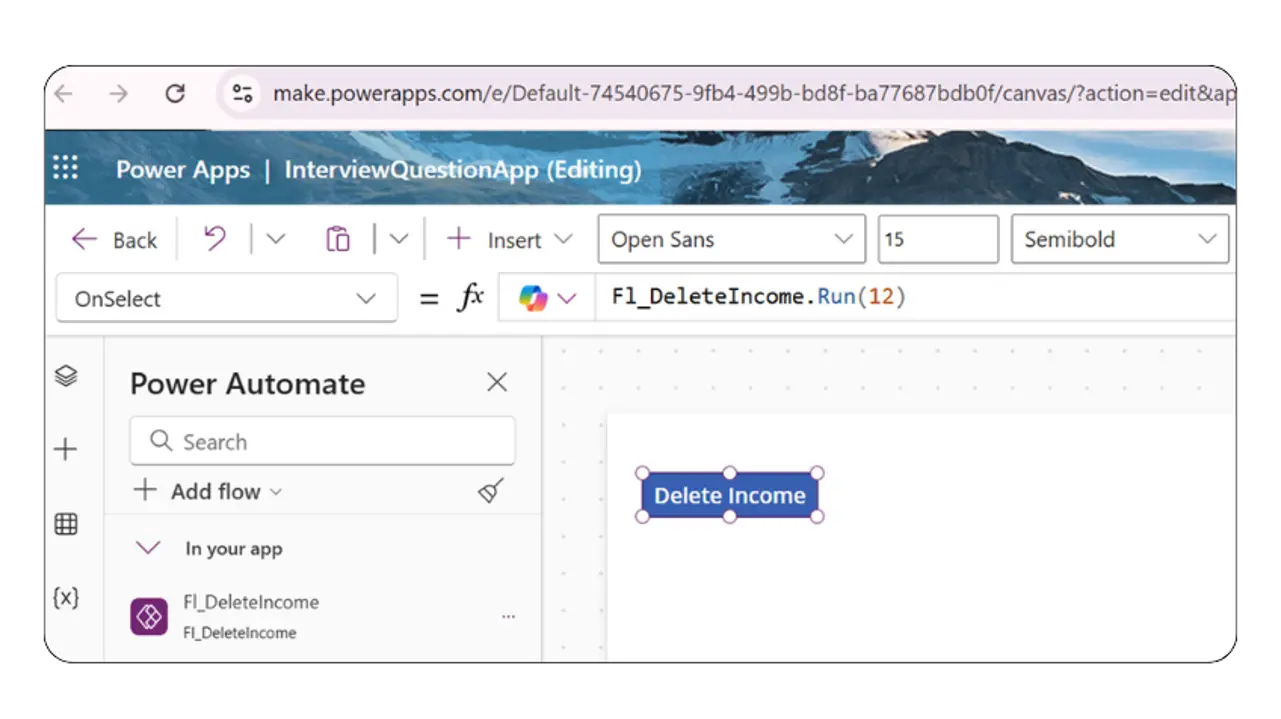Click the Paste clipboard icon in the toolbar
Viewport: 1281px width, 719px height.
337,238
